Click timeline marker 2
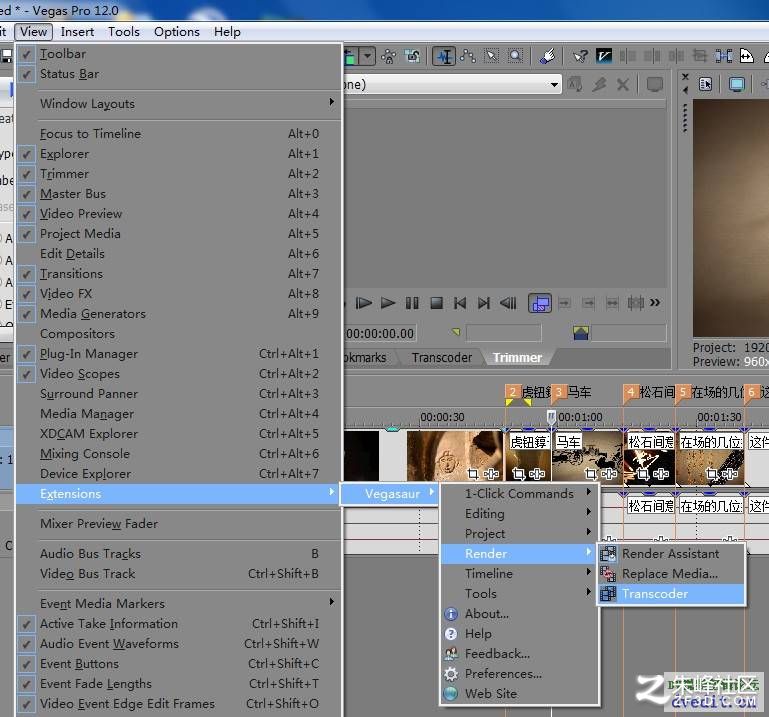This screenshot has width=769, height=717. click(513, 392)
